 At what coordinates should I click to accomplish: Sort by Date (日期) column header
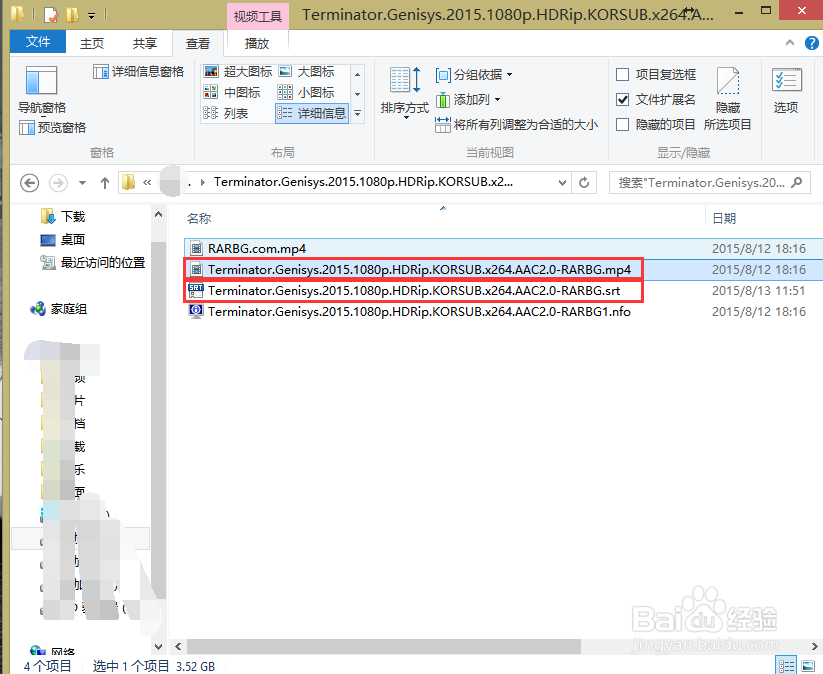click(x=724, y=218)
